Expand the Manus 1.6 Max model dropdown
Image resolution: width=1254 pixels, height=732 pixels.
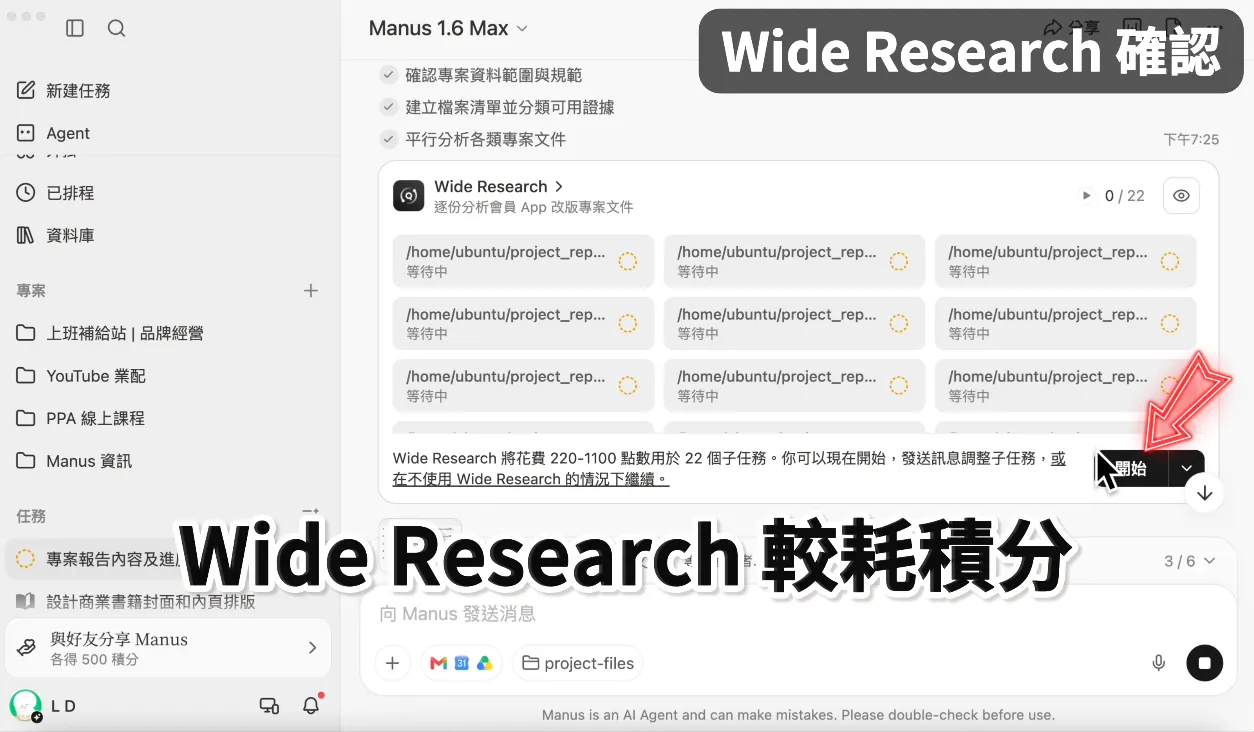pyautogui.click(x=449, y=28)
